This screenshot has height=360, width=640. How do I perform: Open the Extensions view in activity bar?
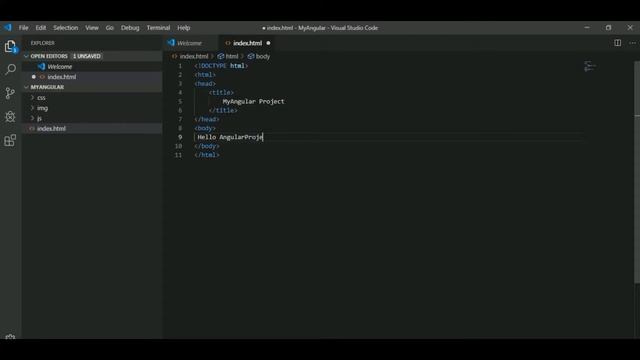point(10,140)
